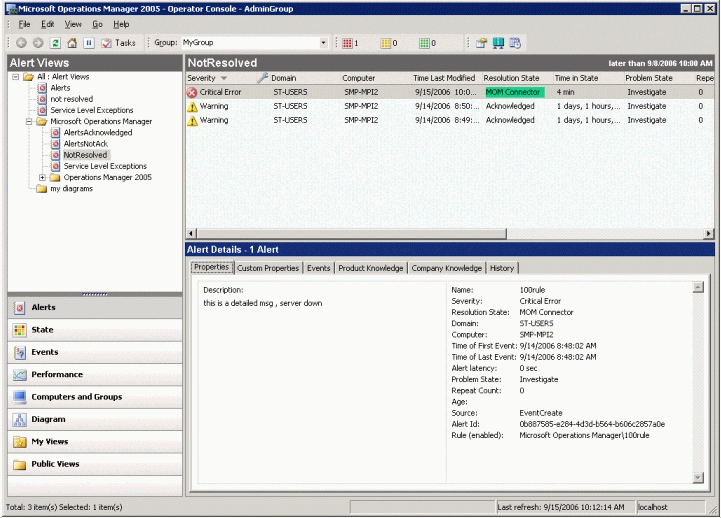Open Computers and Groups navigation button
The image size is (721, 518).
point(95,397)
